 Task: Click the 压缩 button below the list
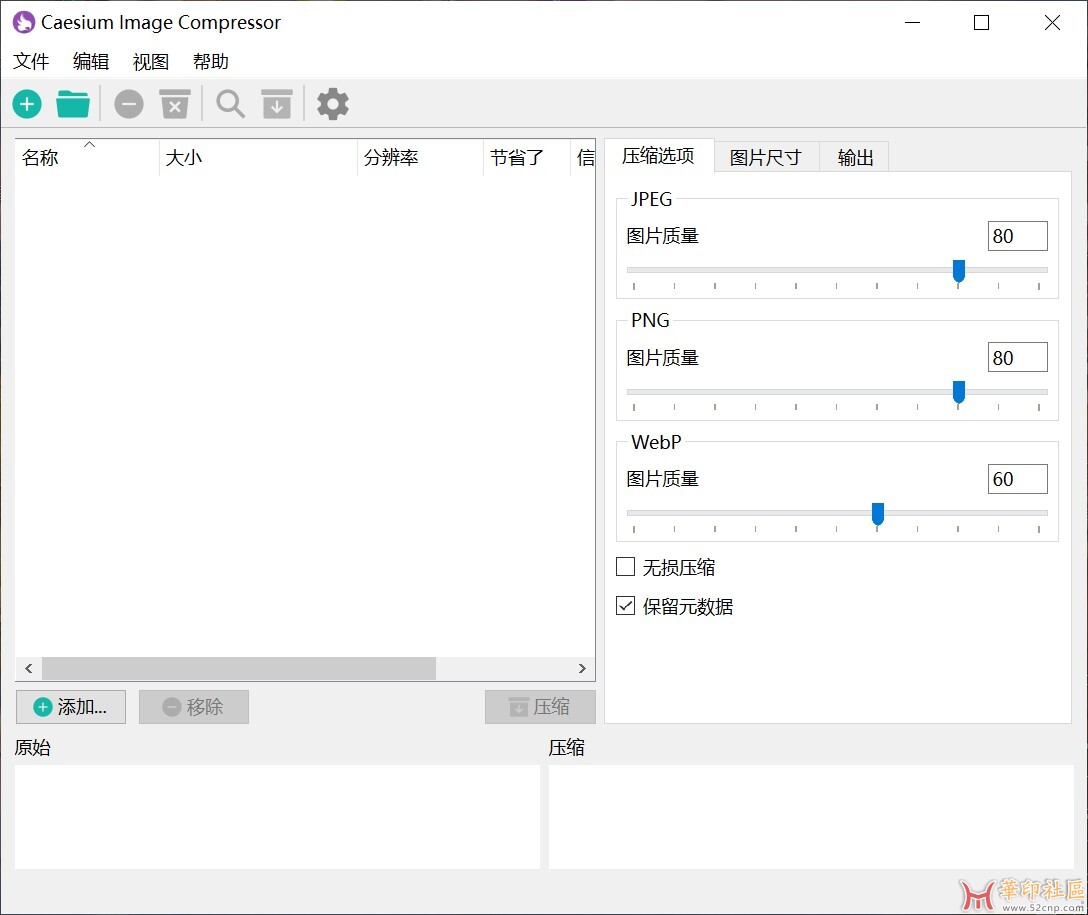[540, 707]
